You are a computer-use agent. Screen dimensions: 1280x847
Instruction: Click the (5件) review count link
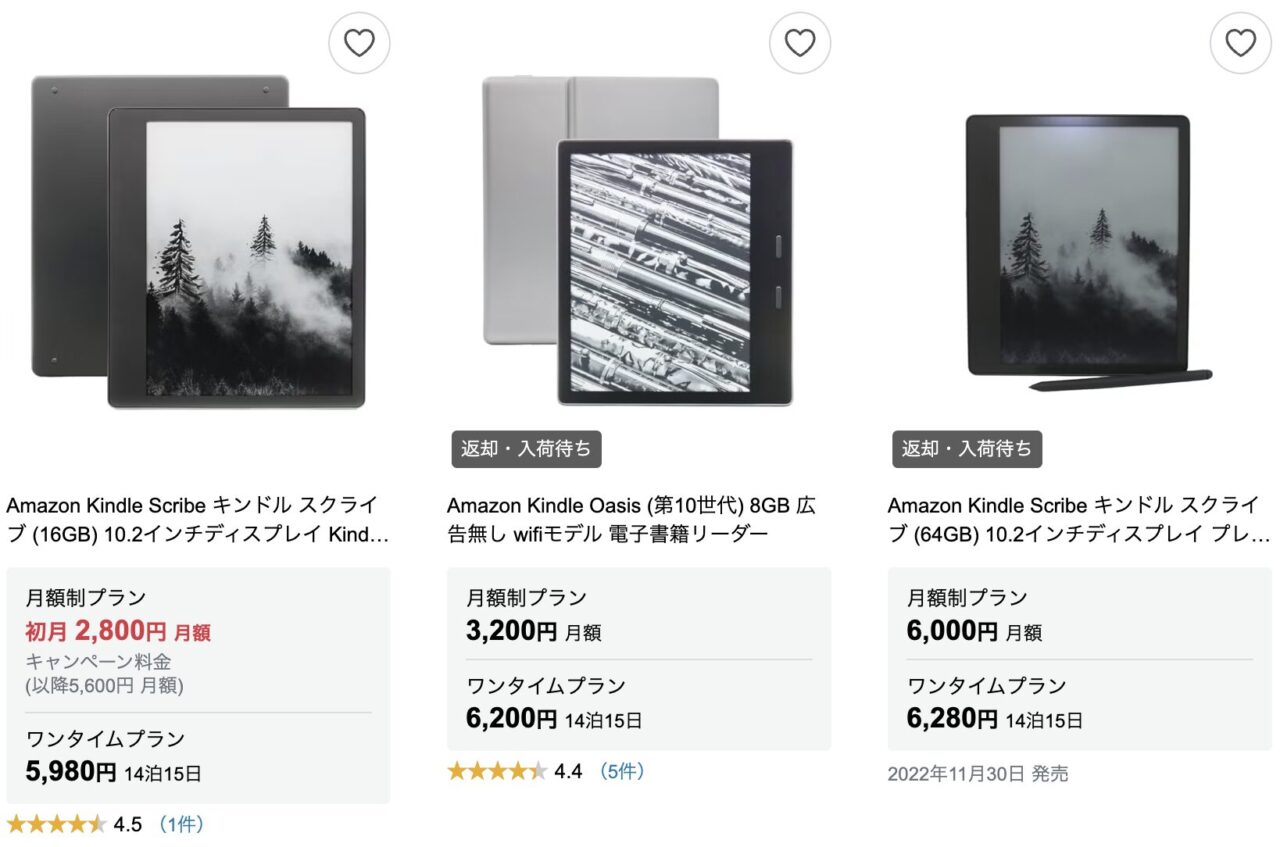coord(621,771)
